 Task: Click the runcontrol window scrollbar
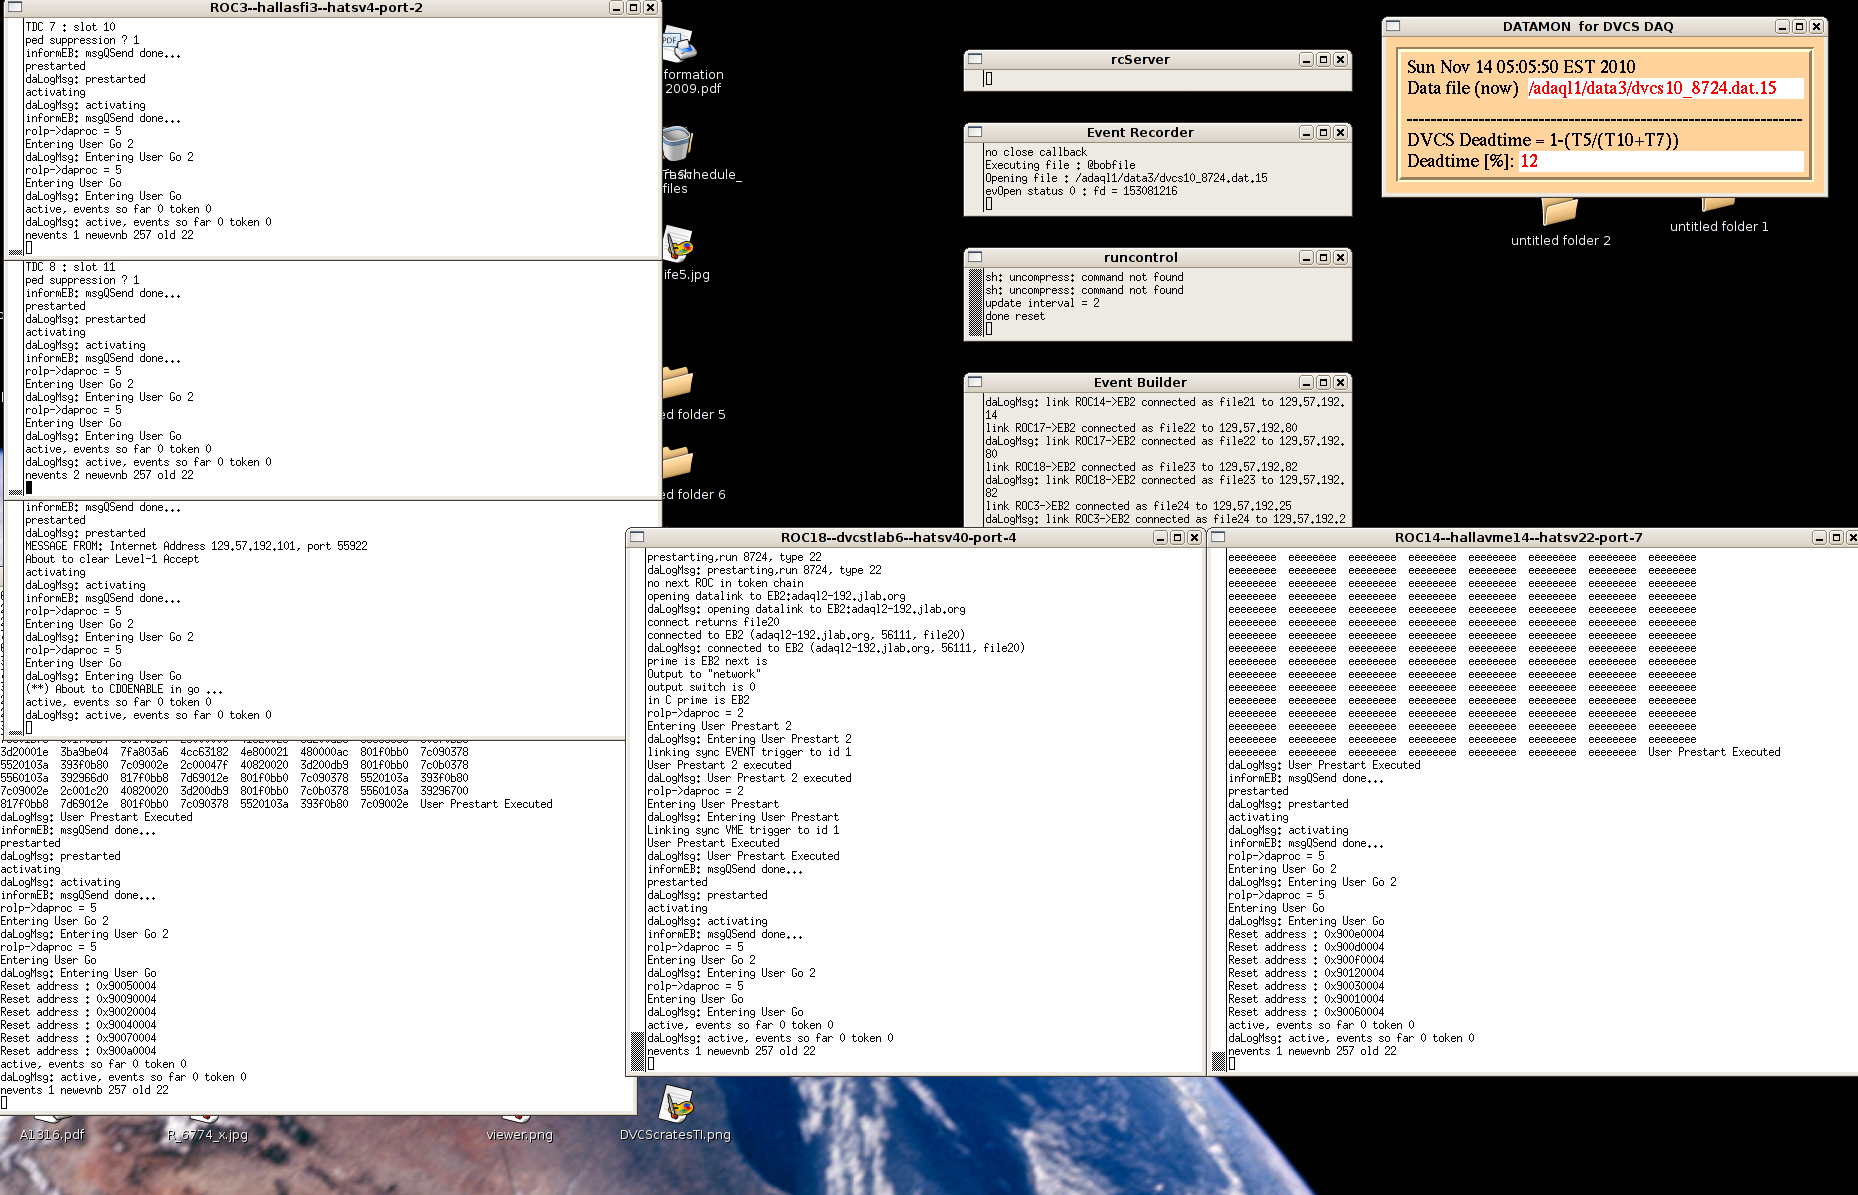point(976,301)
